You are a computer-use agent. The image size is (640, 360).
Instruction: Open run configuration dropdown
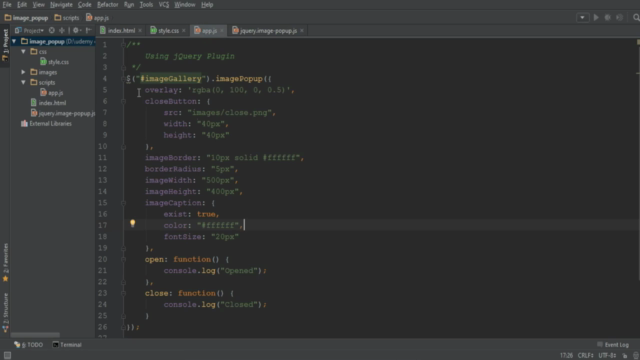pos(582,18)
